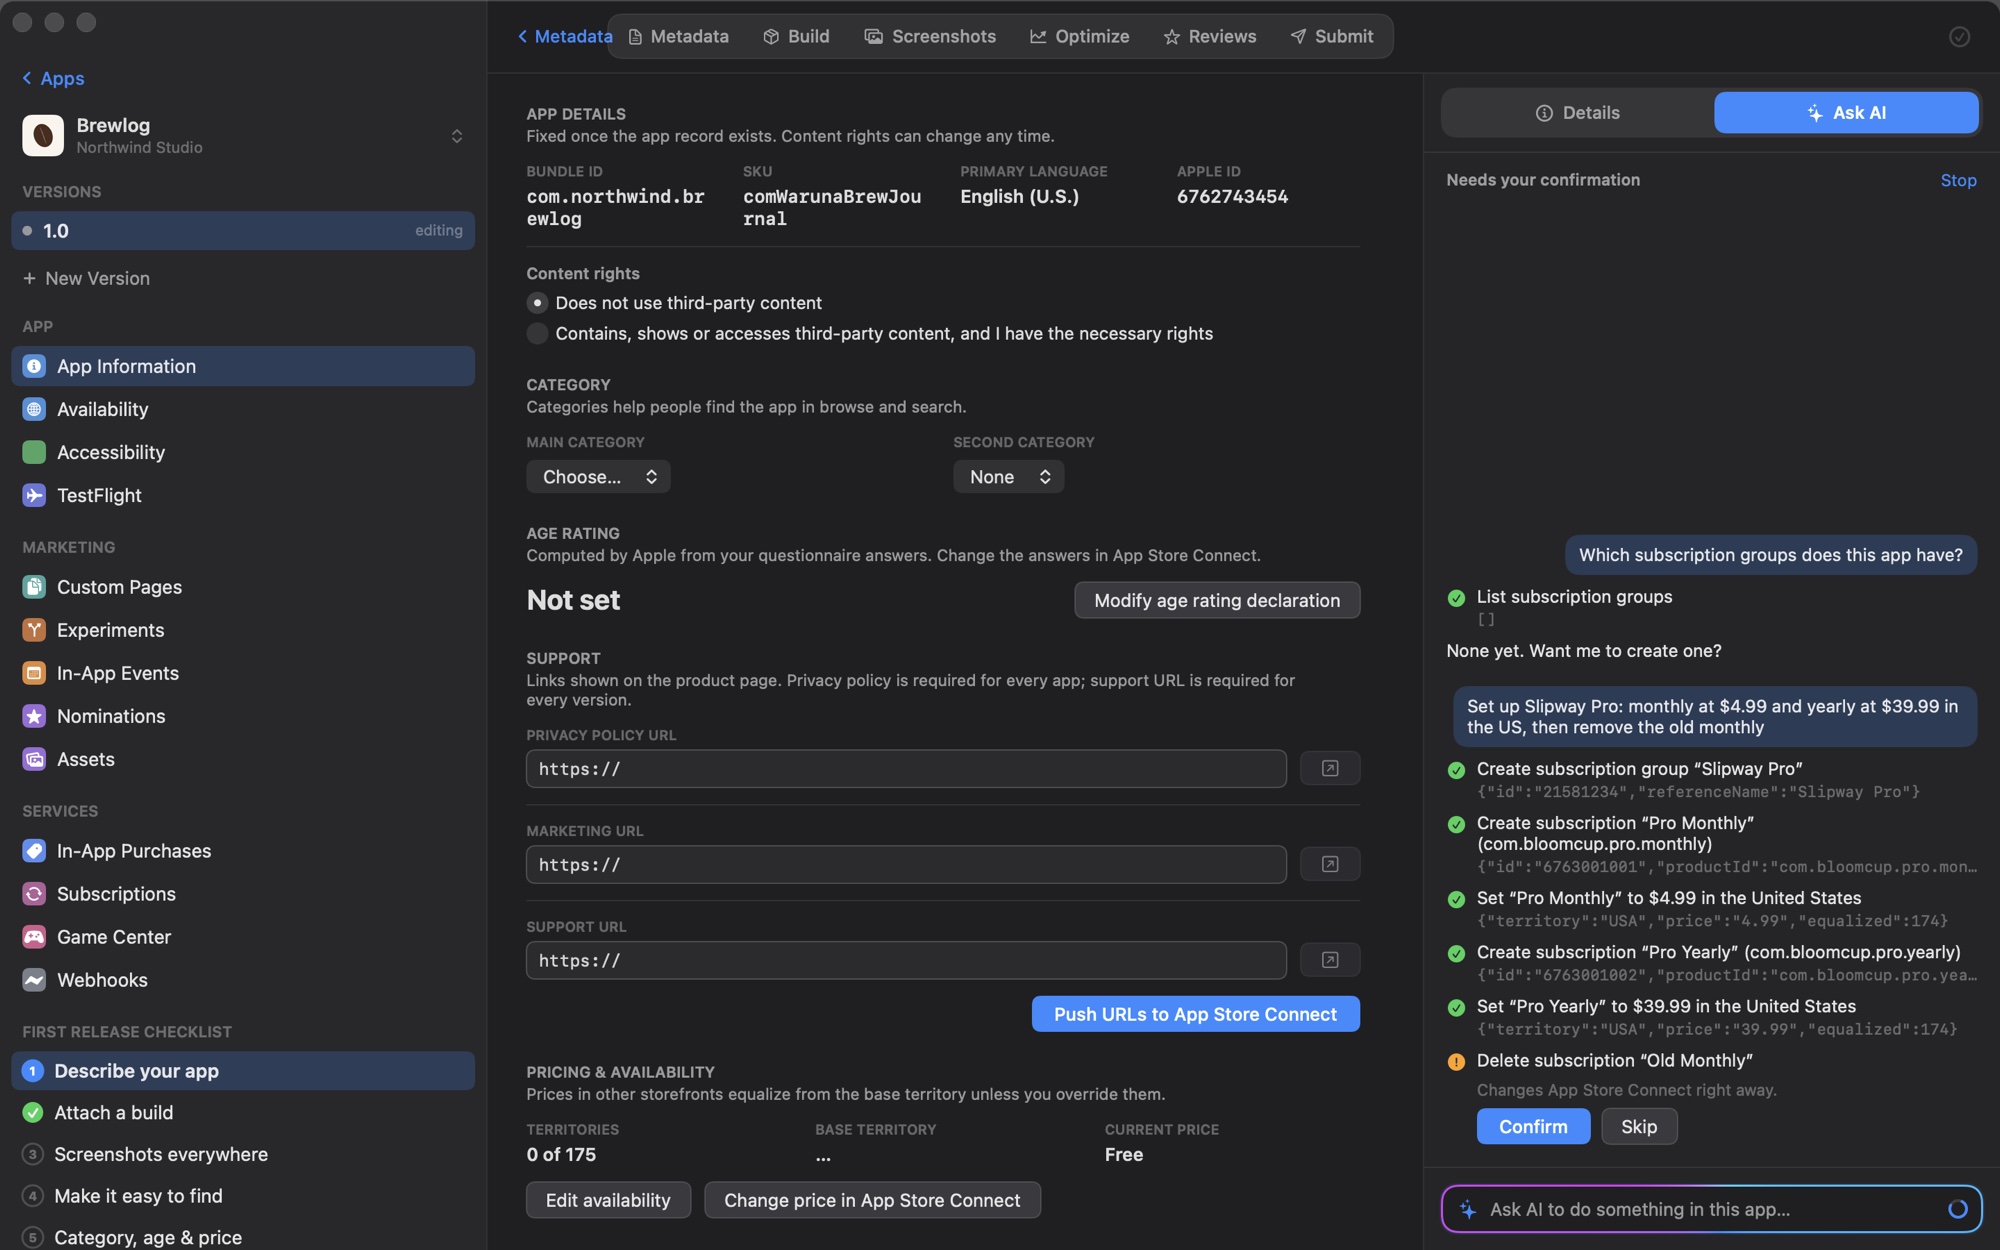The height and width of the screenshot is (1250, 2000).
Task: Select Contains third-party content radio option
Action: (537, 334)
